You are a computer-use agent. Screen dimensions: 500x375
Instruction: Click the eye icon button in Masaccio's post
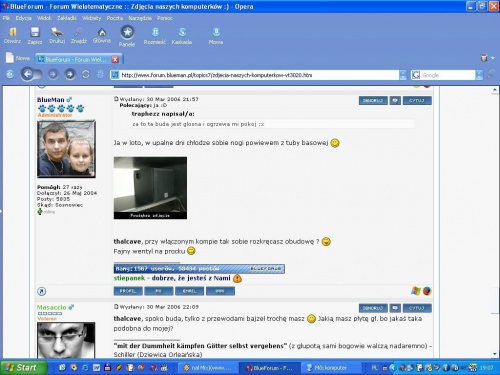click(395, 308)
